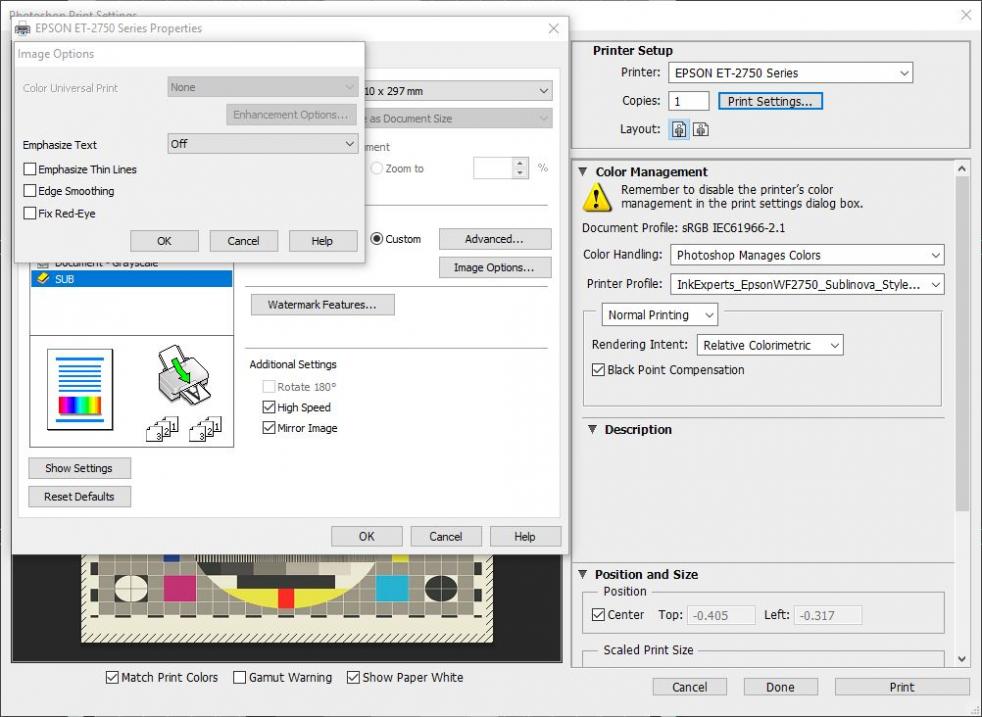This screenshot has height=717, width=982.
Task: Click the Reset Defaults button
Action: [x=79, y=497]
